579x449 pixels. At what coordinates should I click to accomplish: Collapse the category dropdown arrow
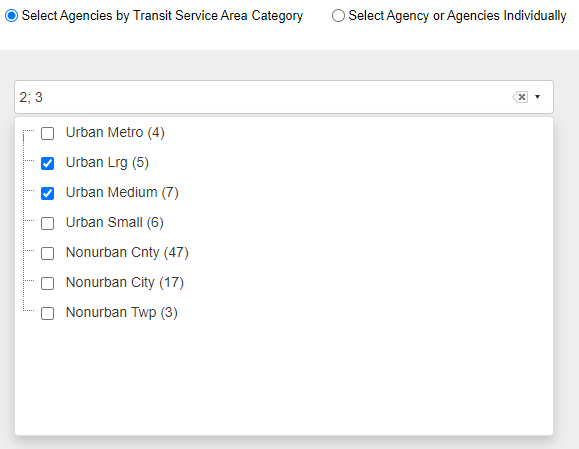(538, 97)
